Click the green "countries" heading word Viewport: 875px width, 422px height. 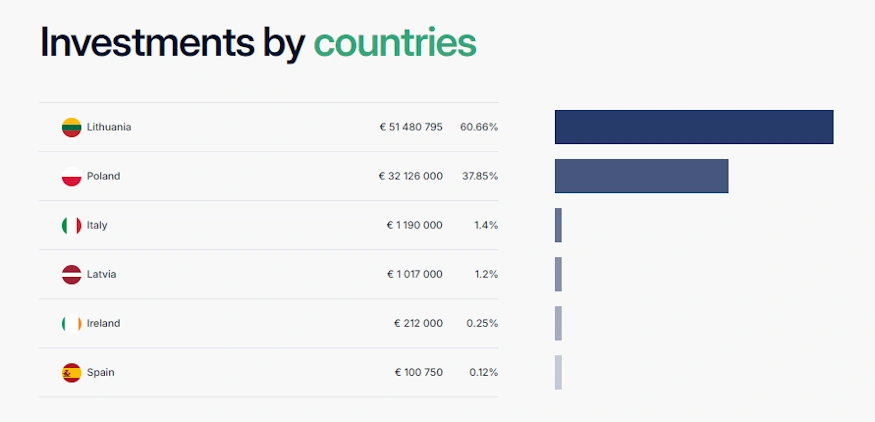point(395,43)
